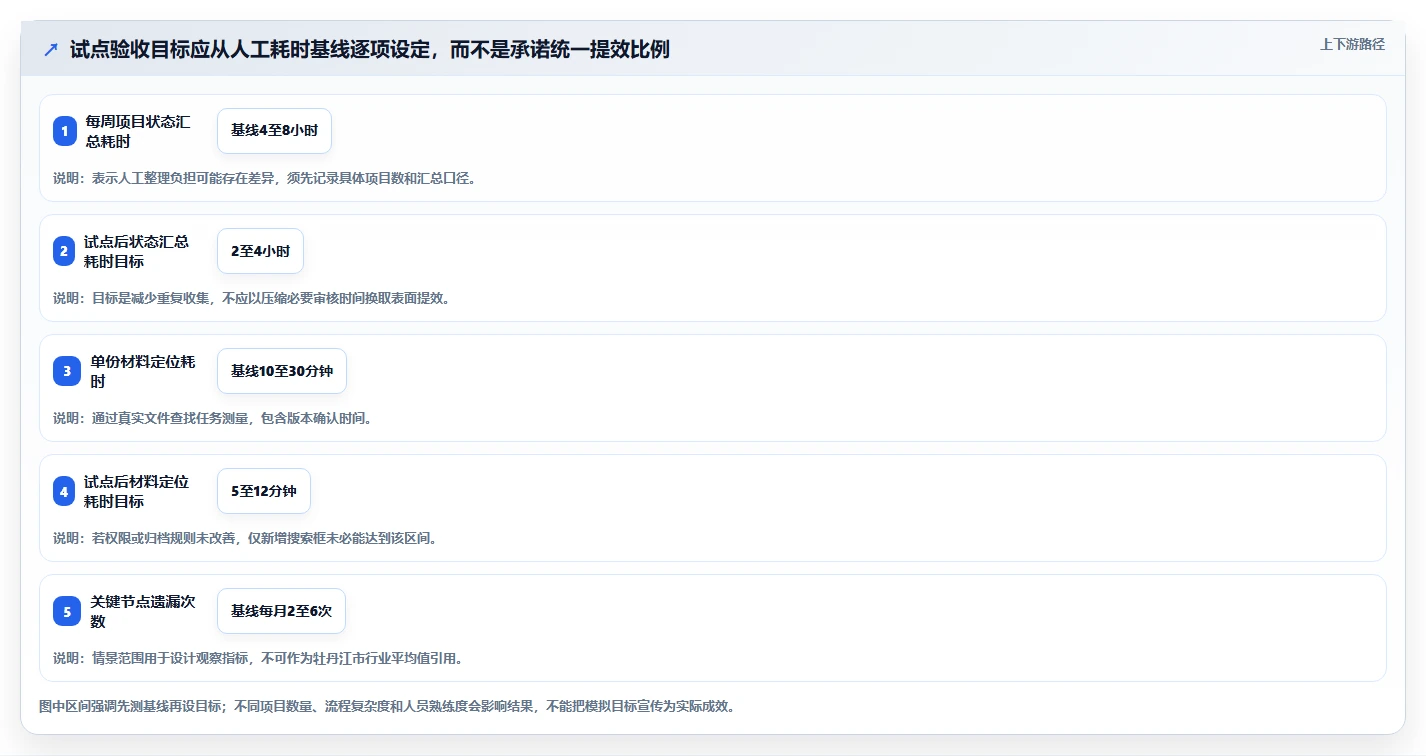Click the main title 试点验收目标
The height and width of the screenshot is (756, 1426).
[x=370, y=50]
